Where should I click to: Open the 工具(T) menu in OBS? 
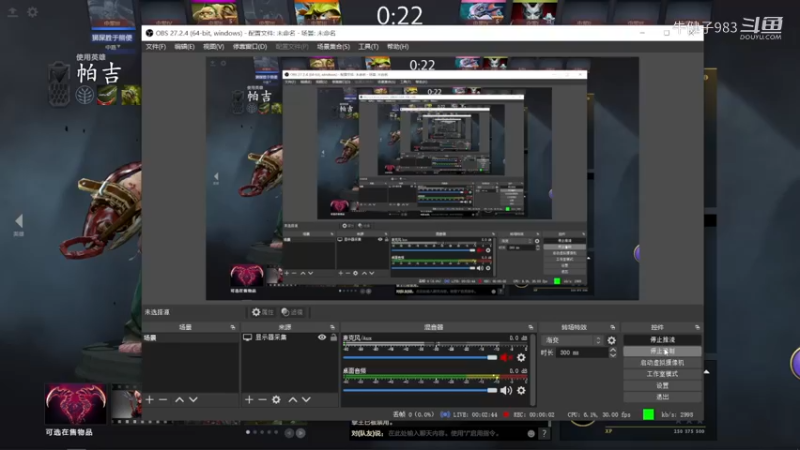point(368,46)
